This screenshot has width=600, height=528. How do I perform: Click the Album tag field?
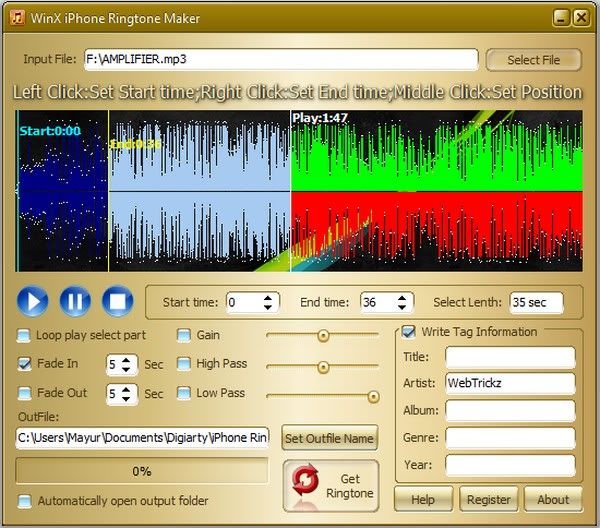[510, 411]
